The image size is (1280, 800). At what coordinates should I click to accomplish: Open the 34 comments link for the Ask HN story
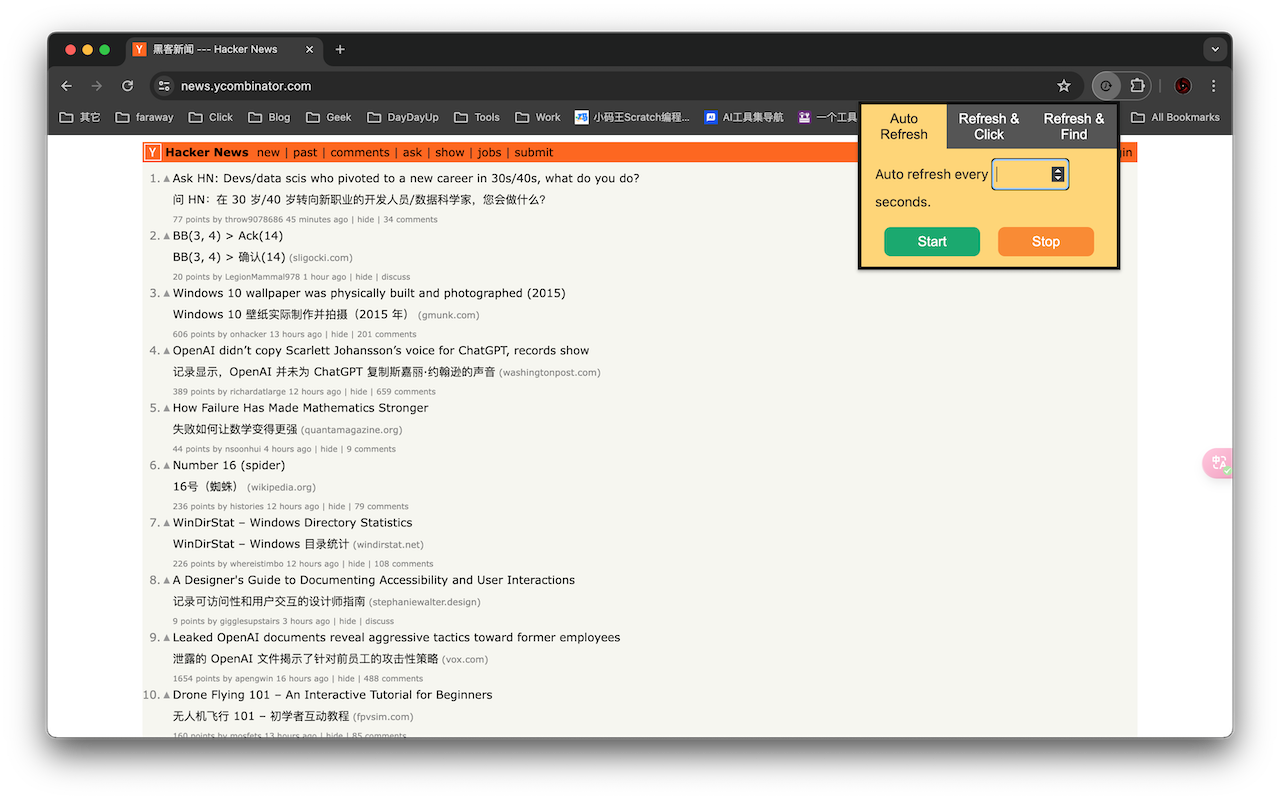click(x=411, y=219)
